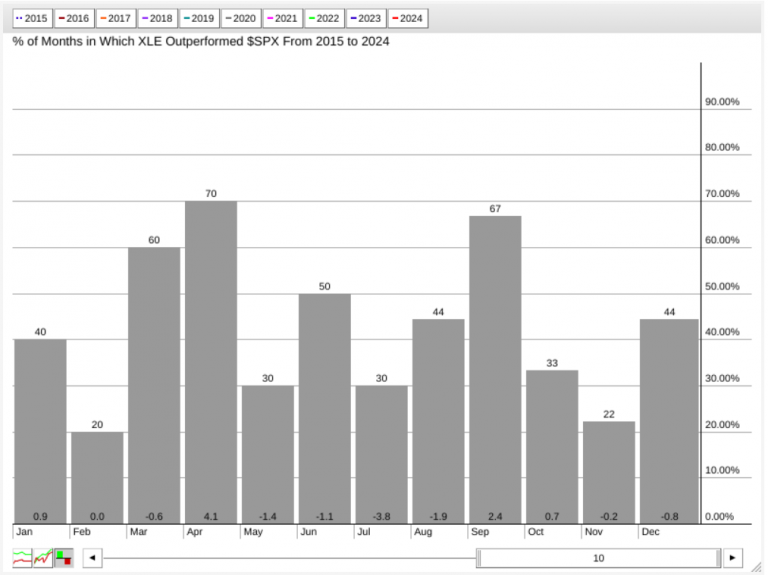Click the May bar labeled 30
The width and height of the screenshot is (768, 575).
267,455
